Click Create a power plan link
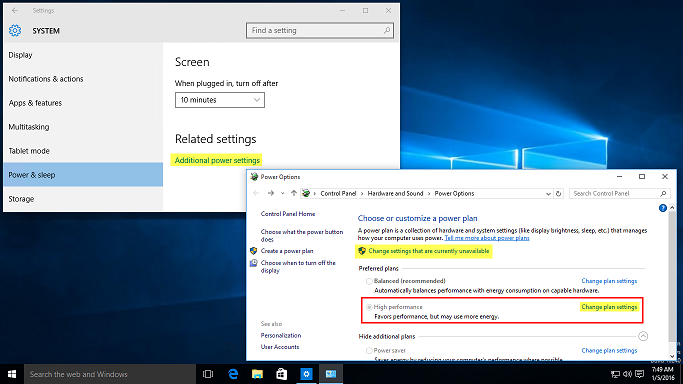The width and height of the screenshot is (683, 384). click(287, 251)
